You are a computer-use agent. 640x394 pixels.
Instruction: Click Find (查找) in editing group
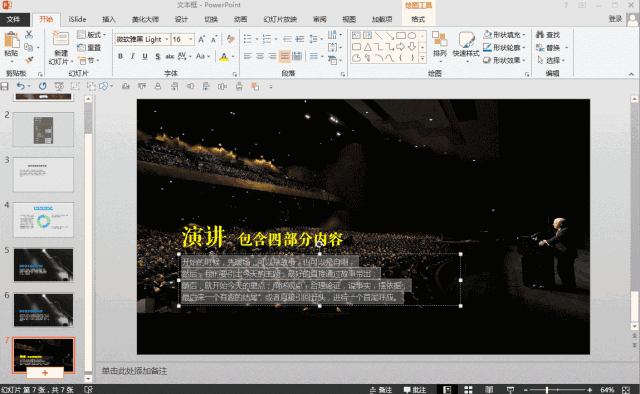coord(548,35)
